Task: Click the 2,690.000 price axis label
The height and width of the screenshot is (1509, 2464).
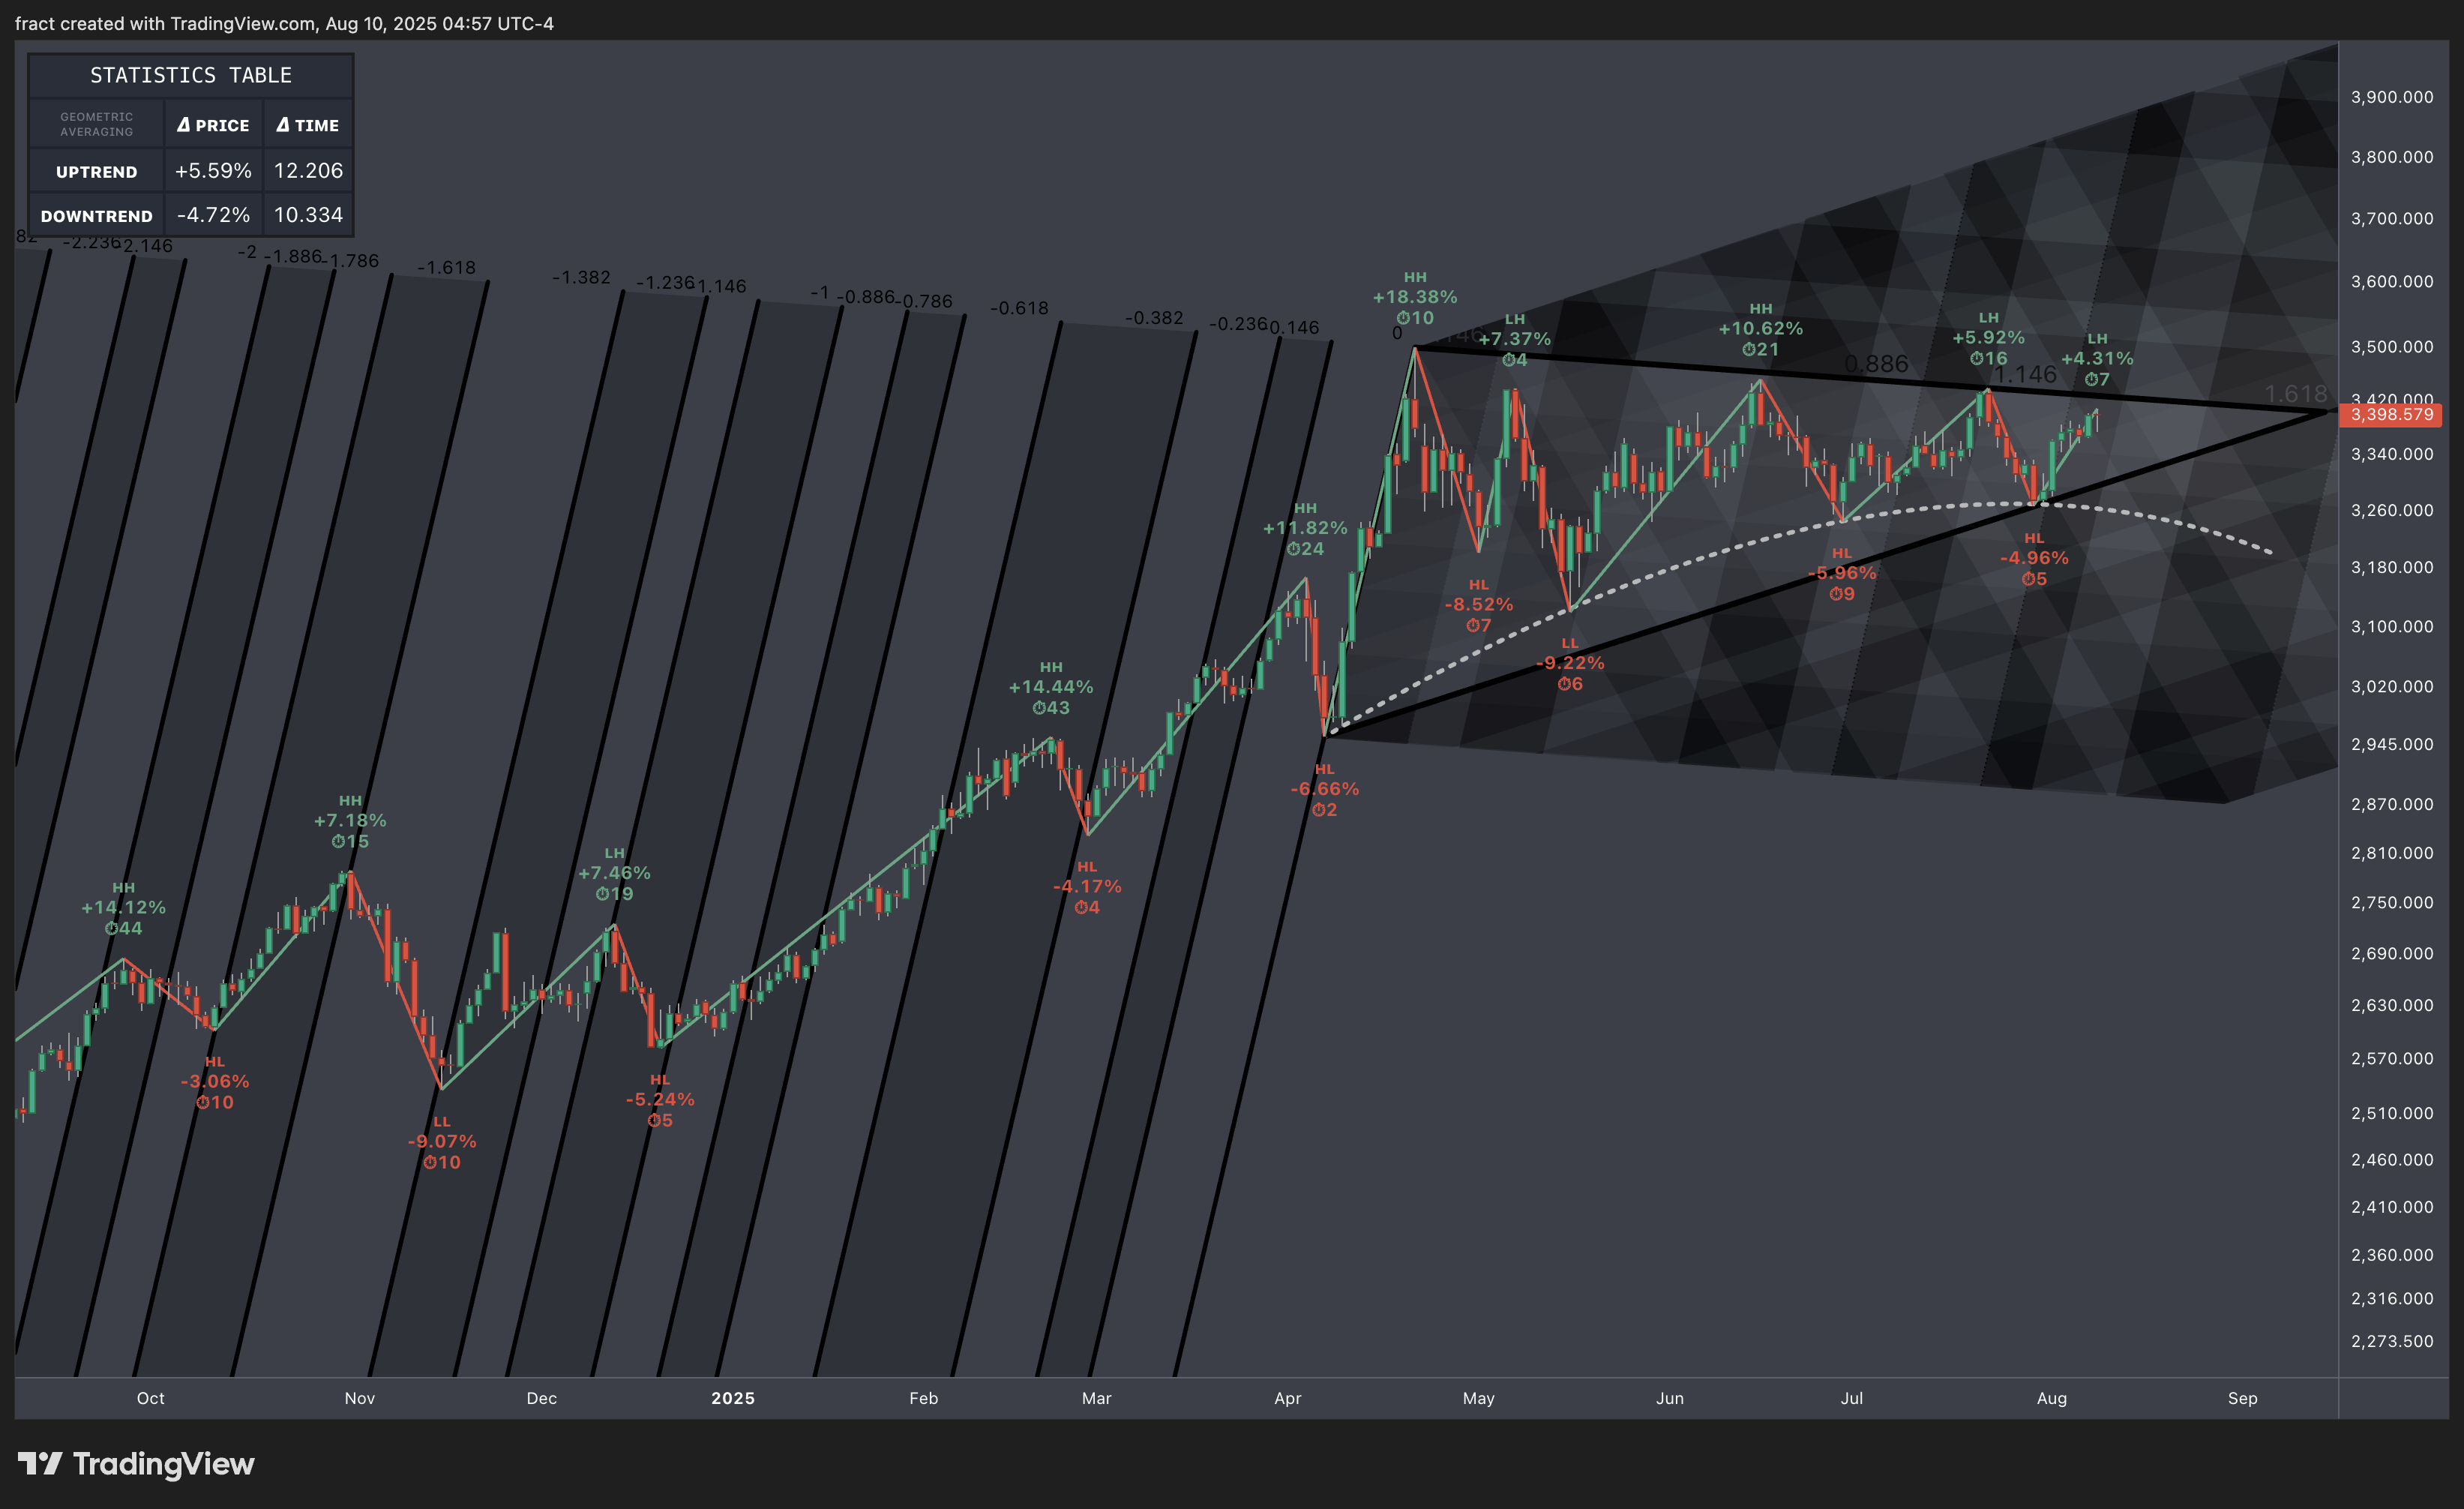Action: (x=2392, y=954)
